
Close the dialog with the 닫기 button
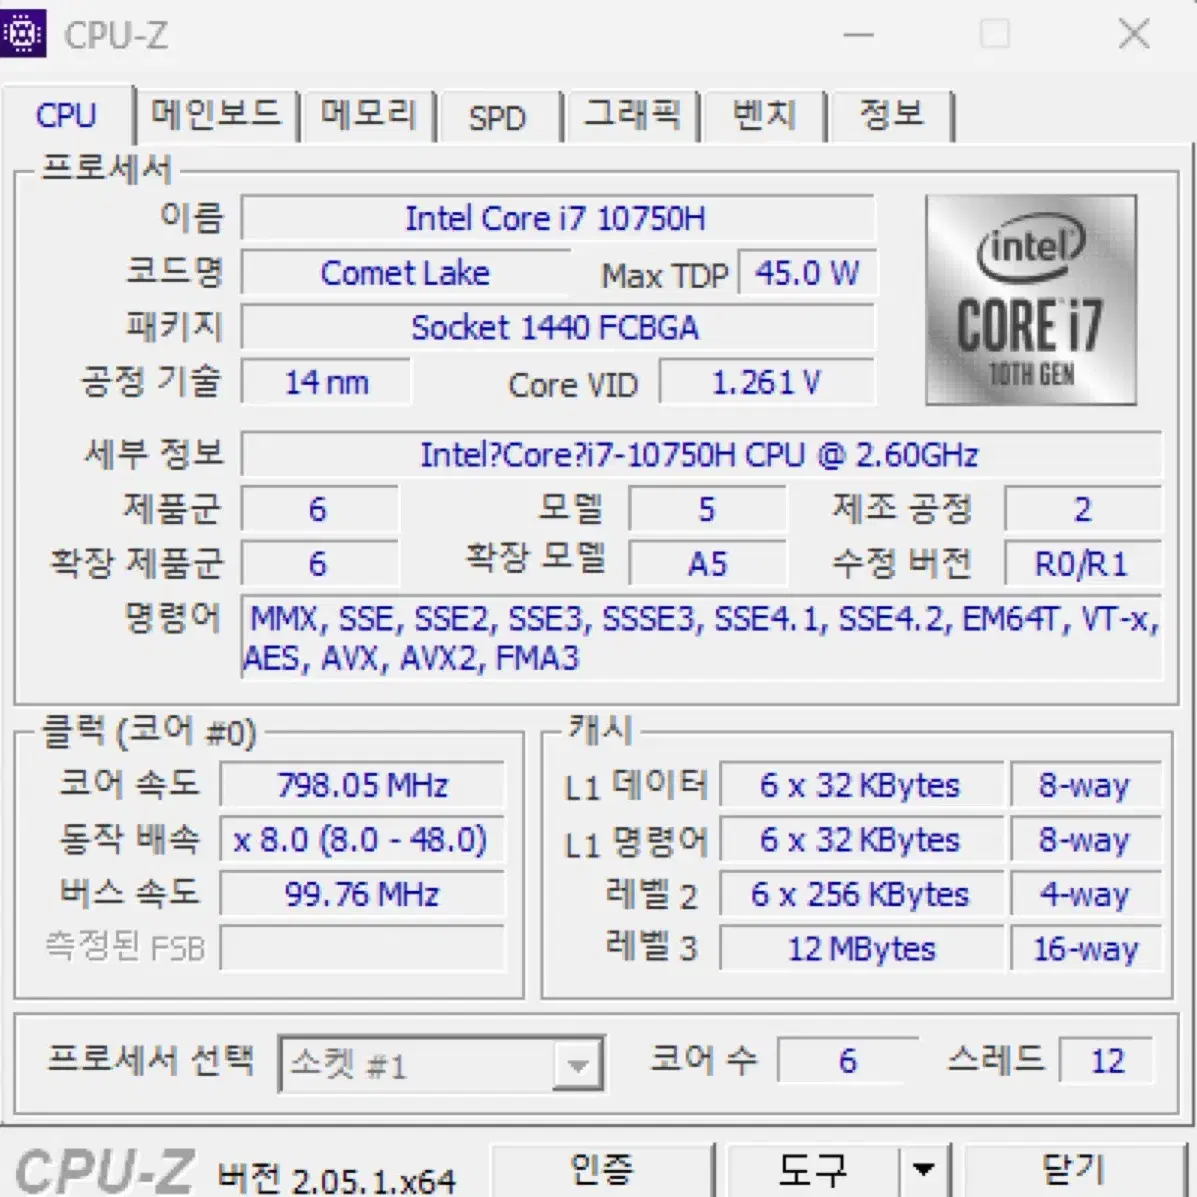(x=1075, y=1169)
